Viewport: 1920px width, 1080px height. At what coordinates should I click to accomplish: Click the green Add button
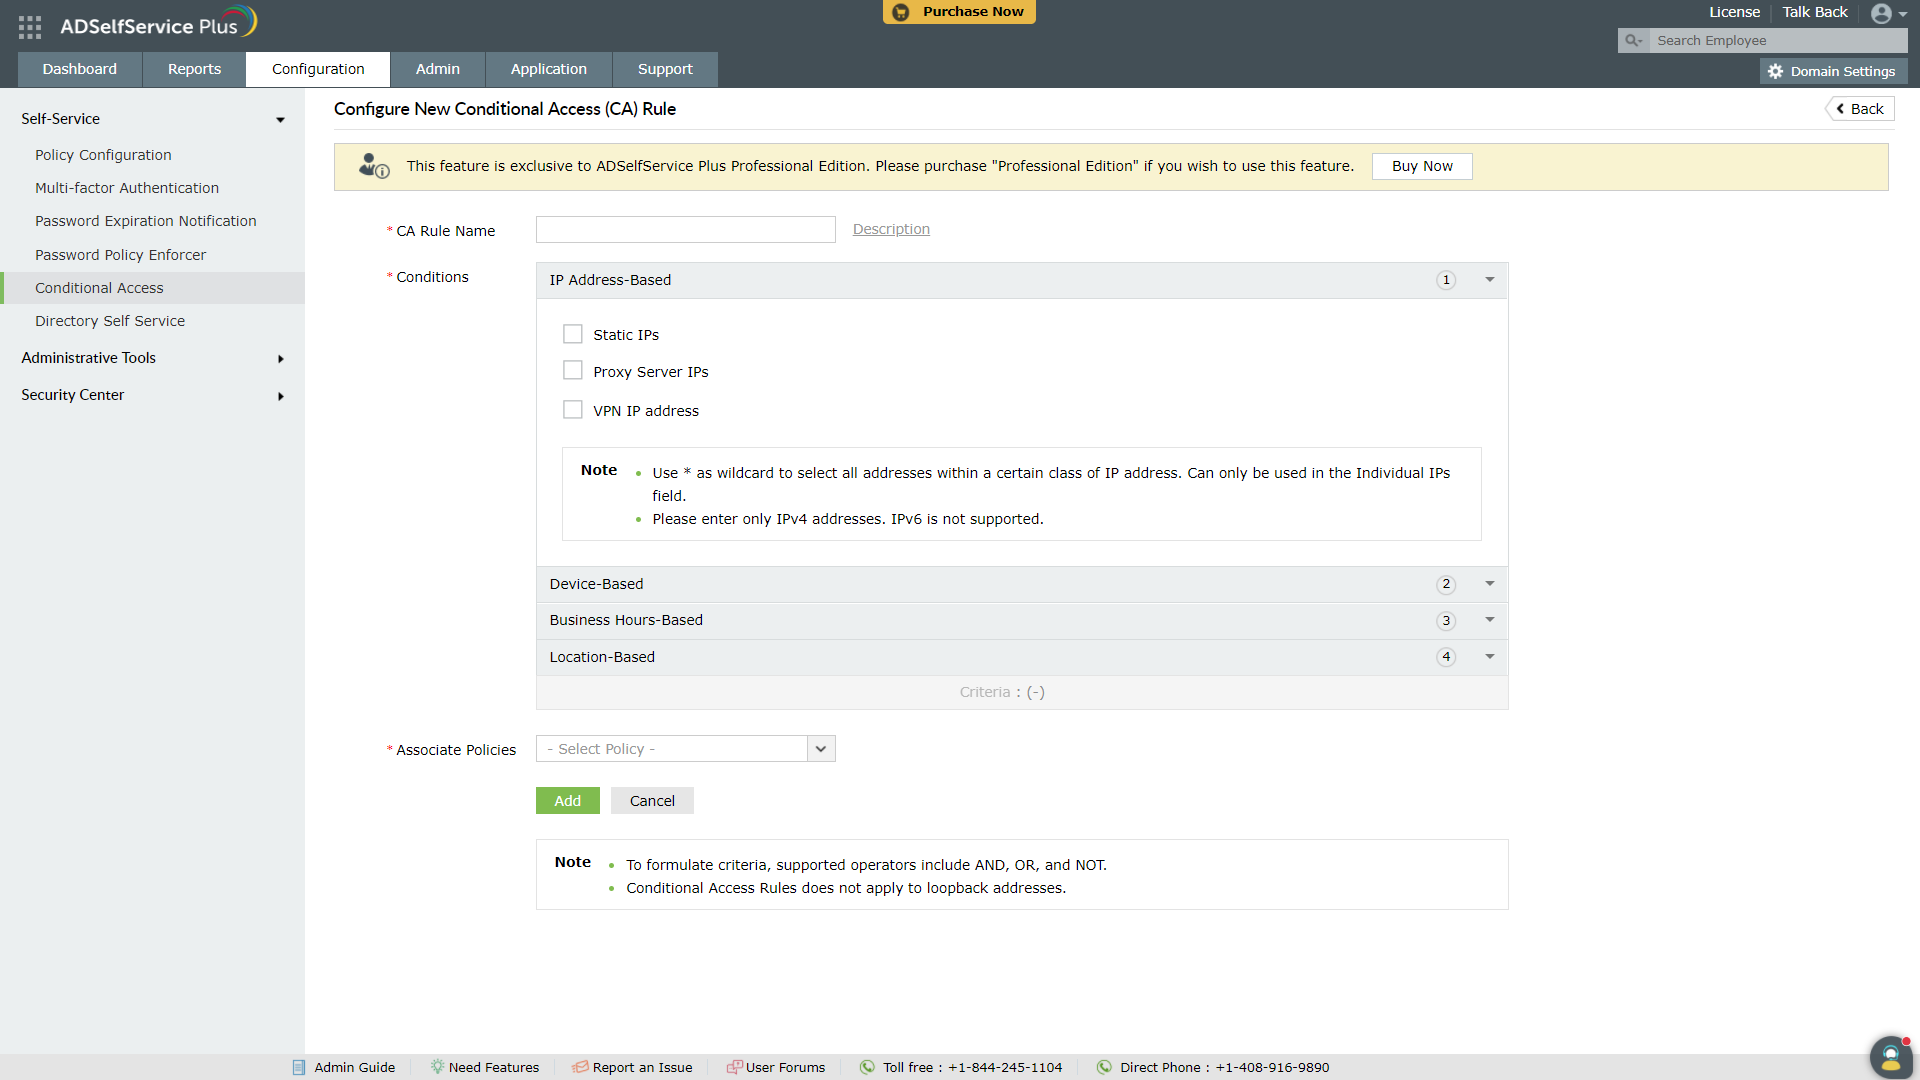[567, 801]
